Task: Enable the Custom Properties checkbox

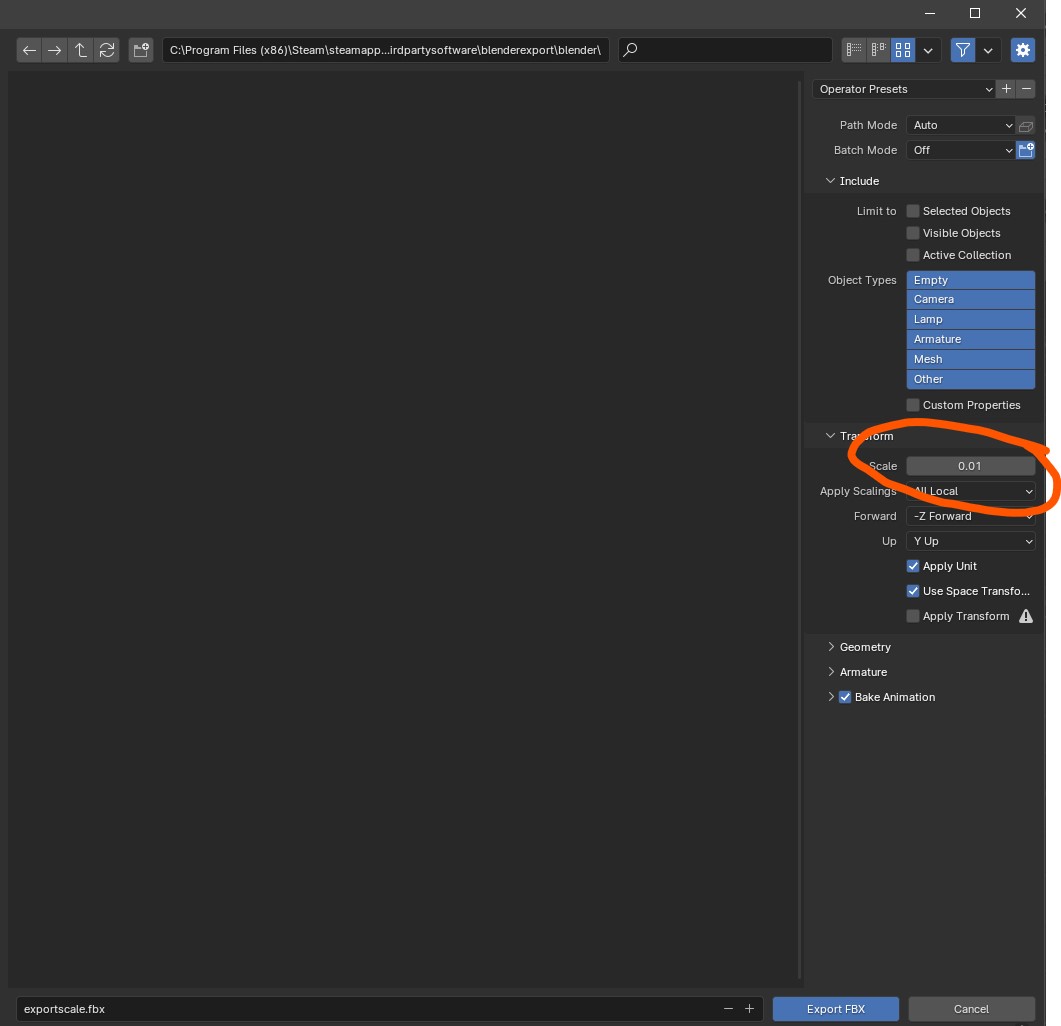Action: pos(913,405)
